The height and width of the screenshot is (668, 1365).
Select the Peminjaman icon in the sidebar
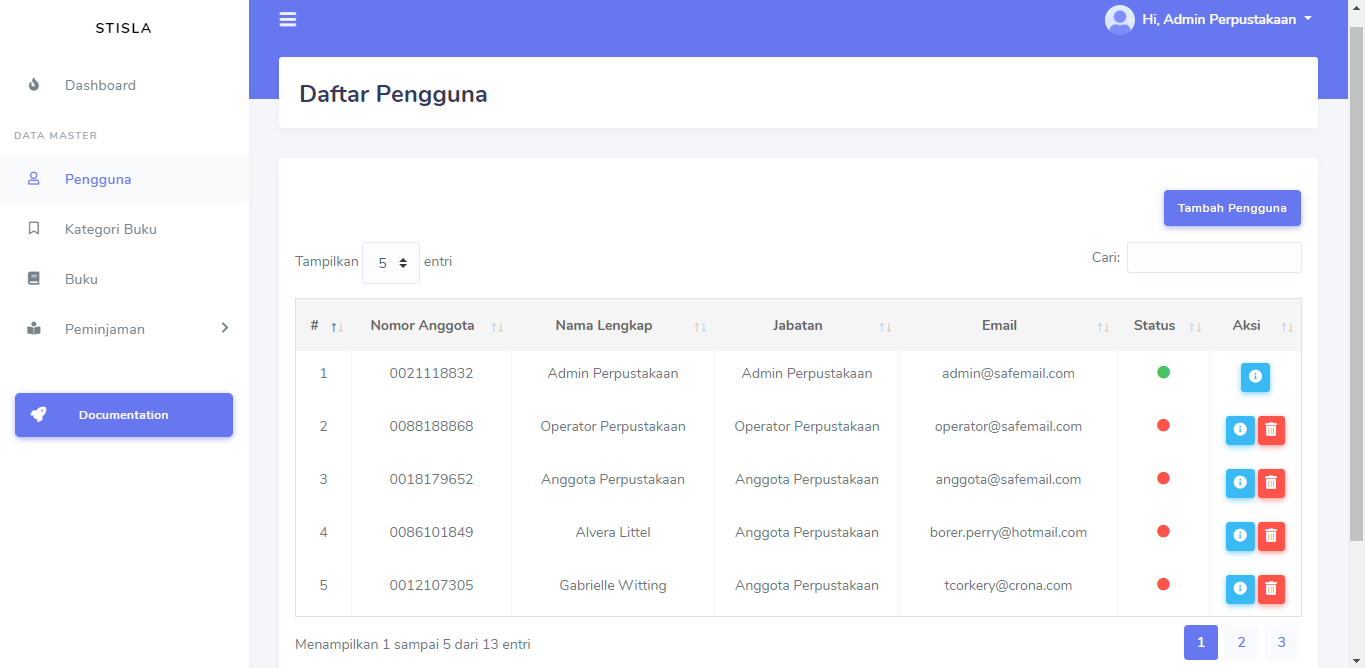coord(33,328)
